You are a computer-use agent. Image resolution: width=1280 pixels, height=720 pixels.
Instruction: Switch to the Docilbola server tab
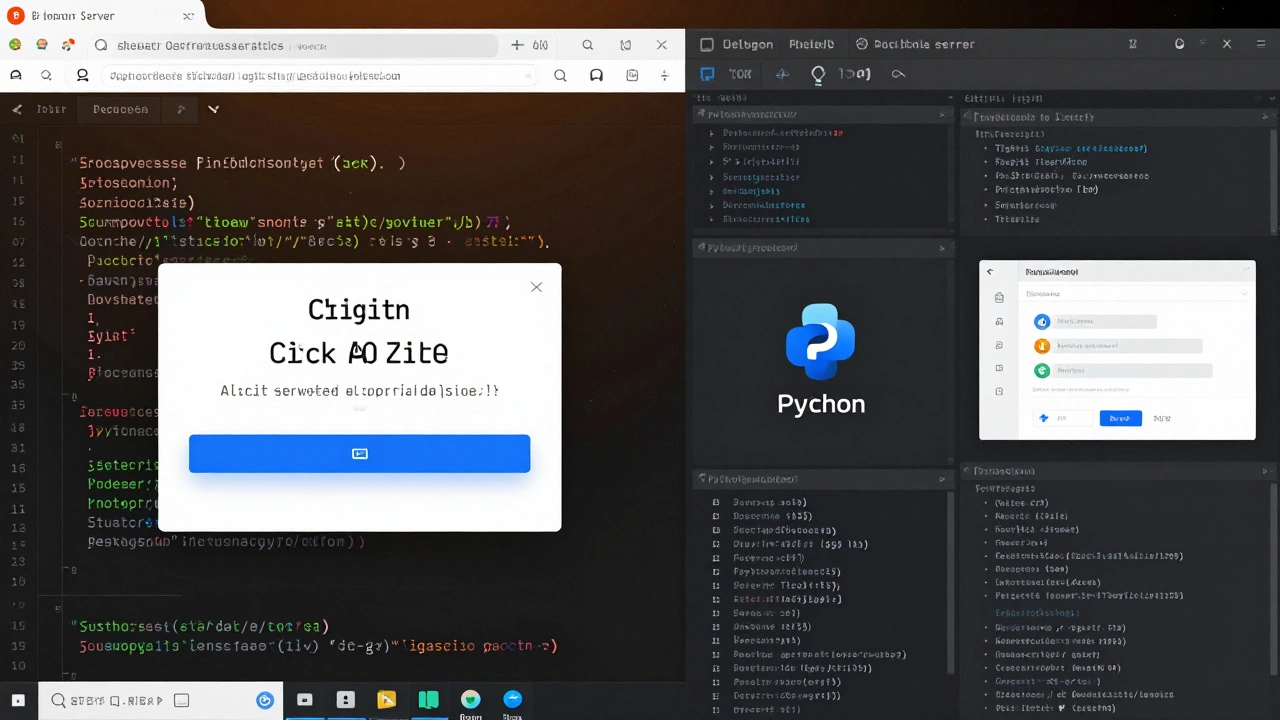(914, 43)
